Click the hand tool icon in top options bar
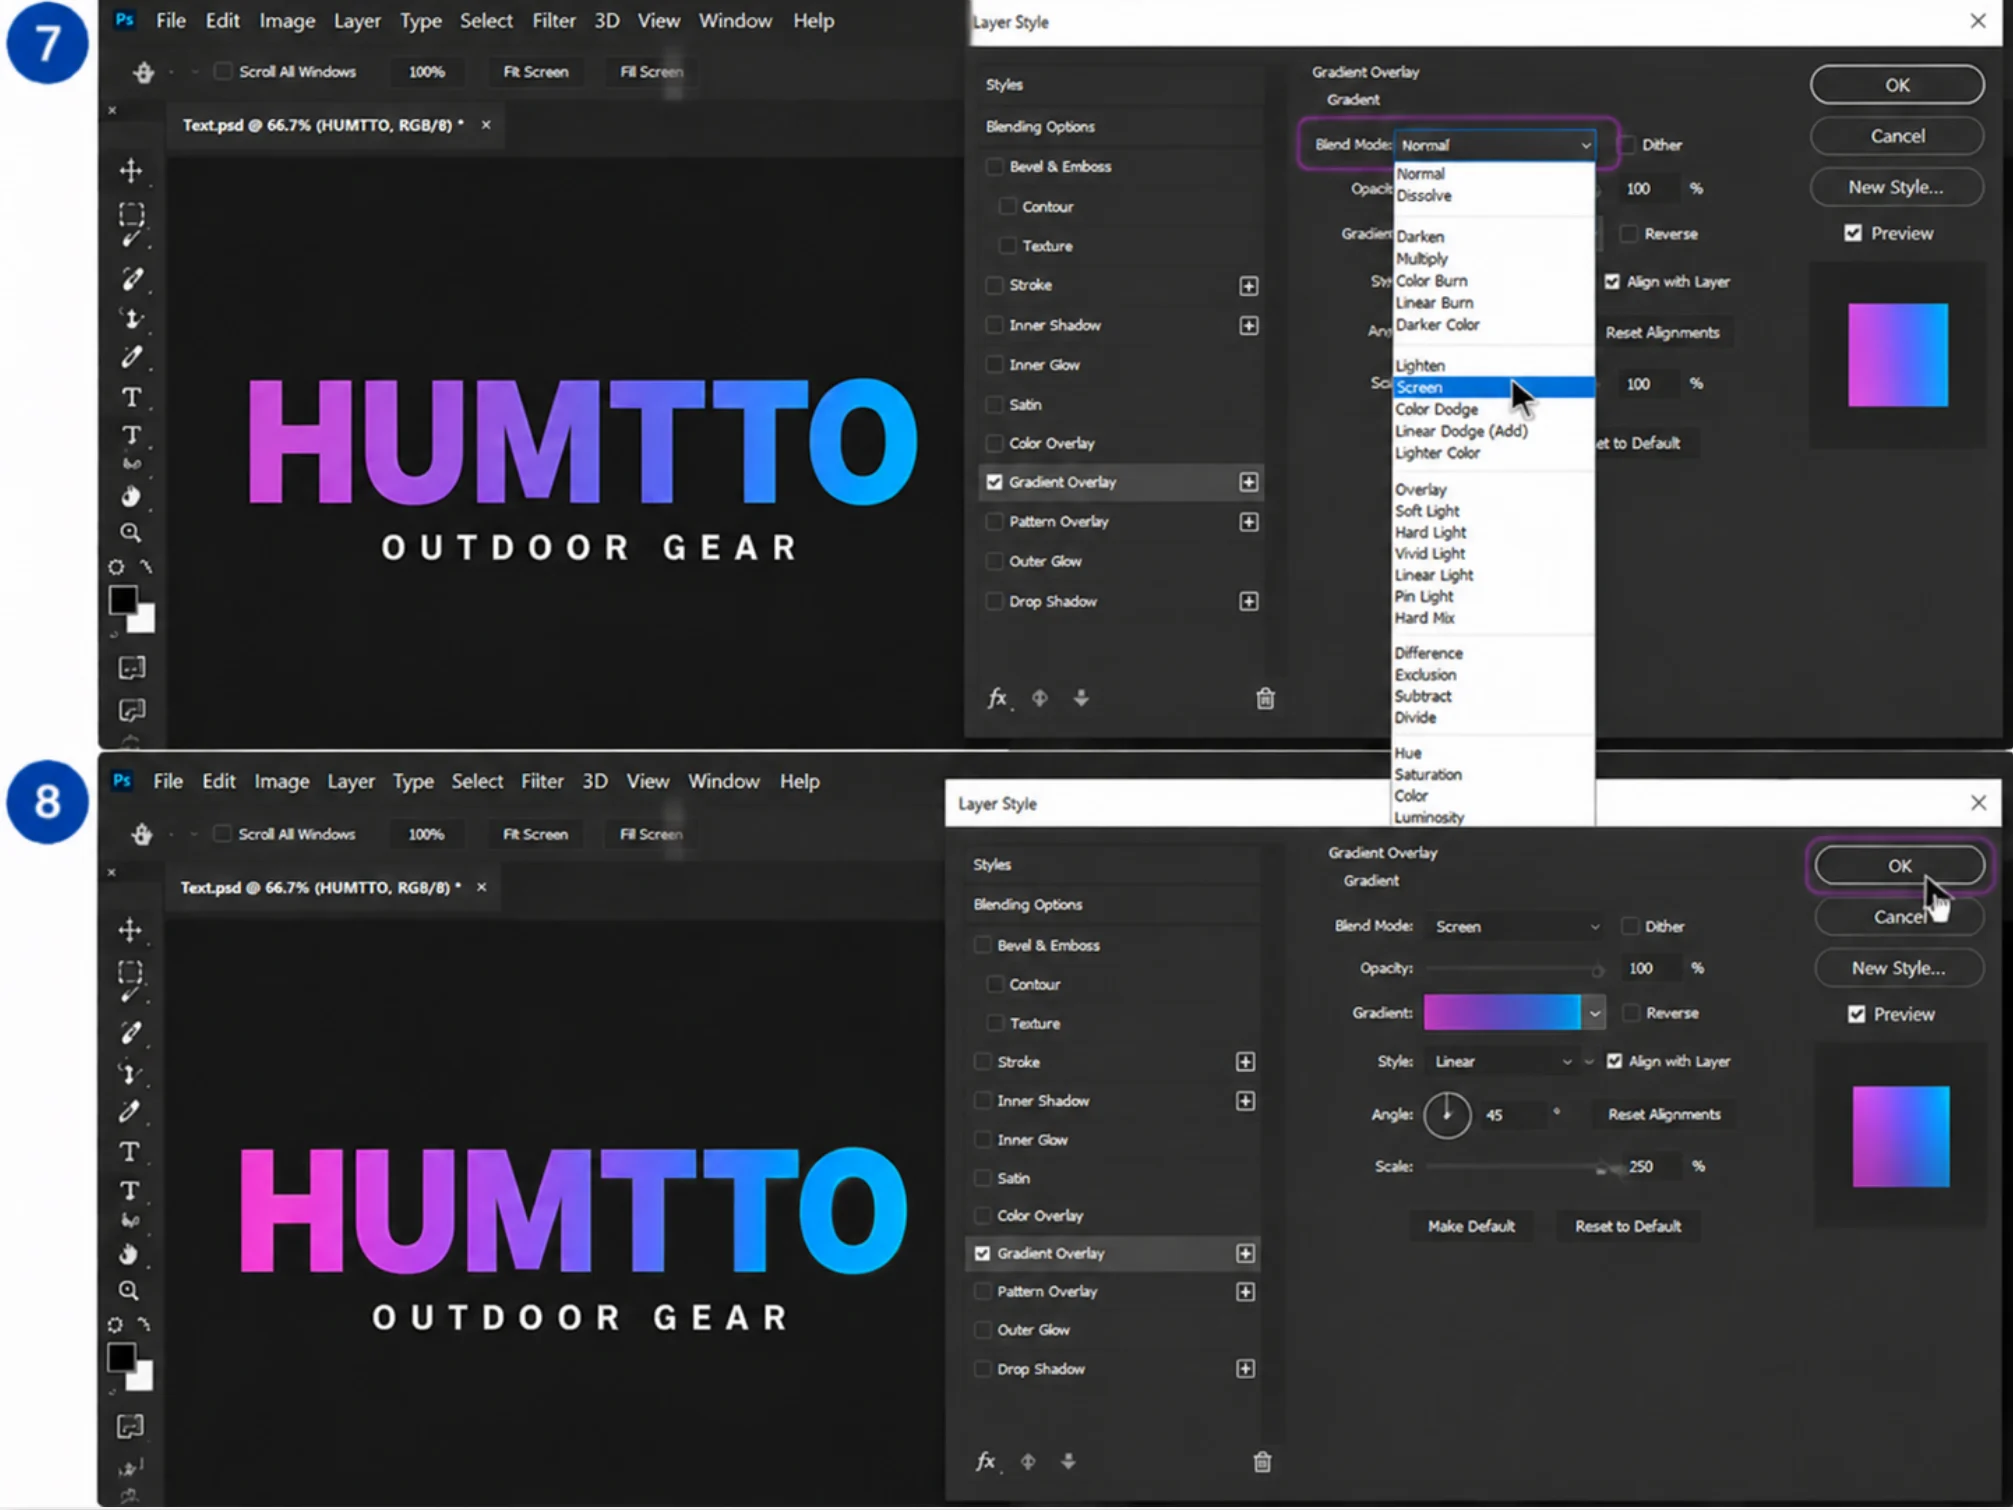The height and width of the screenshot is (1510, 2013). pos(144,72)
